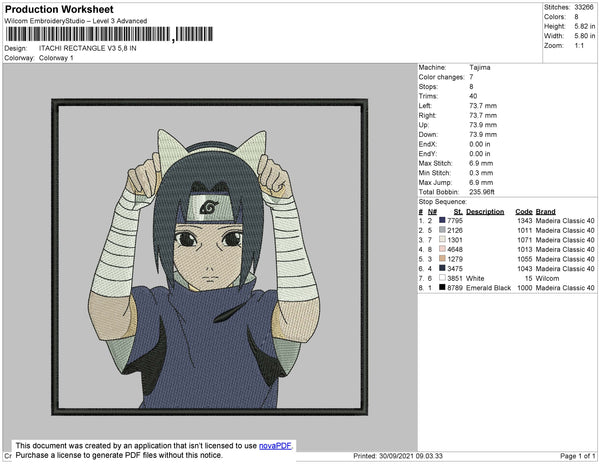Click the 'Code' column header
The width and height of the screenshot is (600, 464).
pyautogui.click(x=524, y=212)
